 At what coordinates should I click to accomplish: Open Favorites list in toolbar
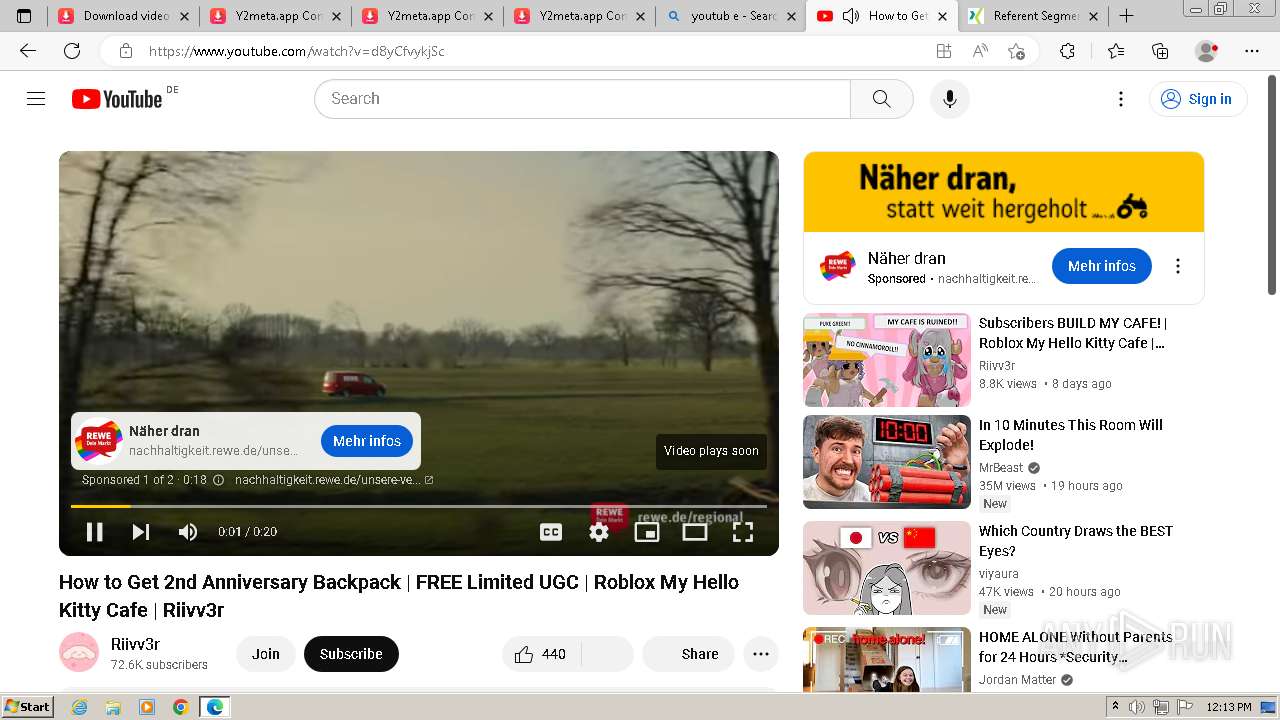pyautogui.click(x=1116, y=51)
